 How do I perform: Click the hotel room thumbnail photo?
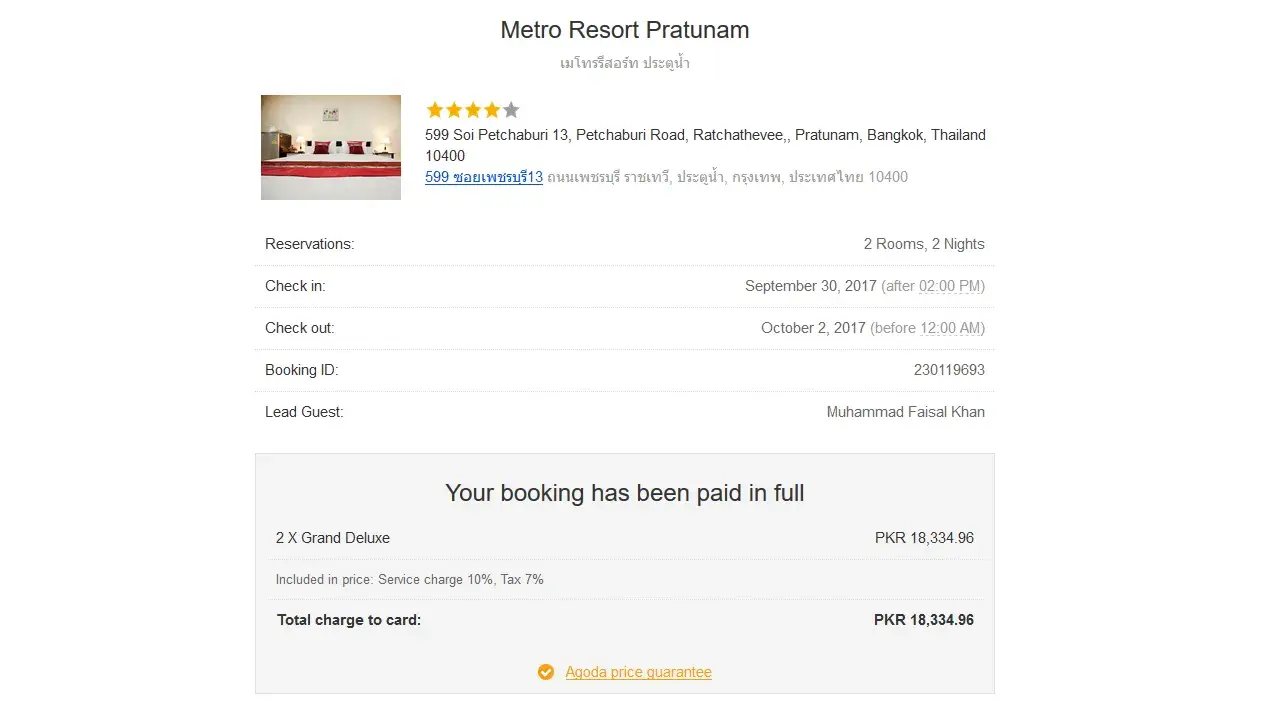(330, 147)
